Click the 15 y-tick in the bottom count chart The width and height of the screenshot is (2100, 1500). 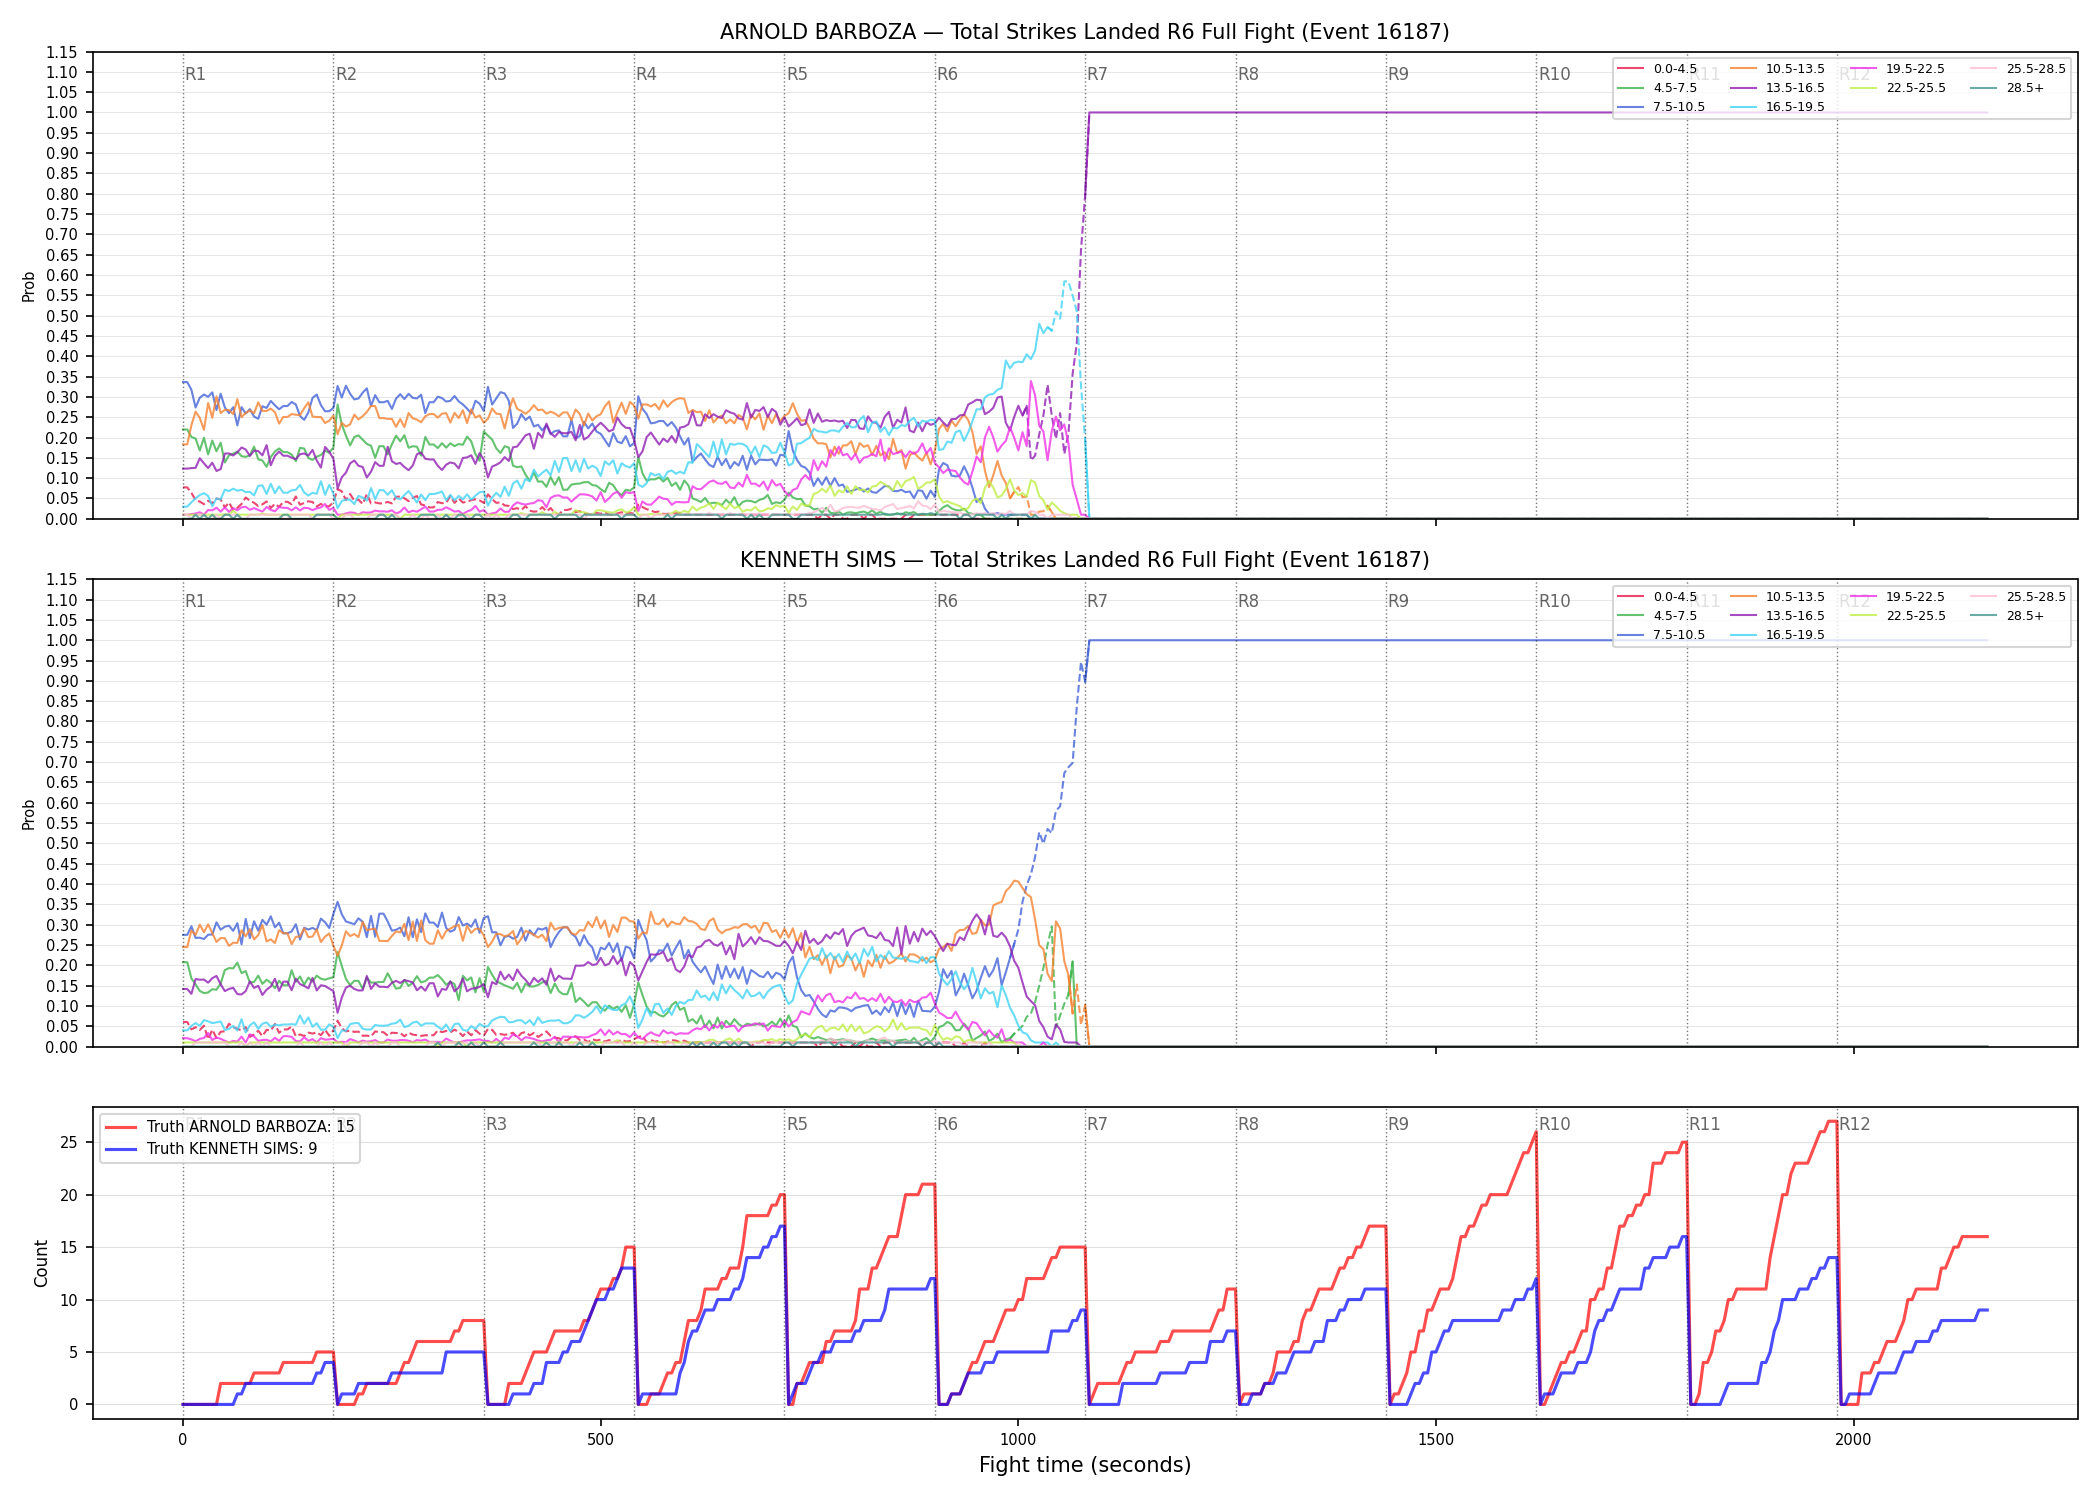point(69,1248)
